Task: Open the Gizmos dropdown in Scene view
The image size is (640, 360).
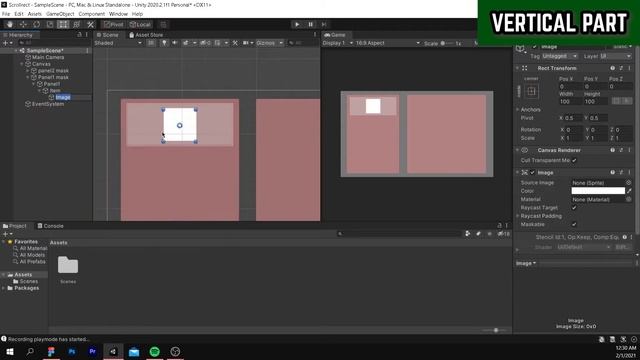Action: 269,43
